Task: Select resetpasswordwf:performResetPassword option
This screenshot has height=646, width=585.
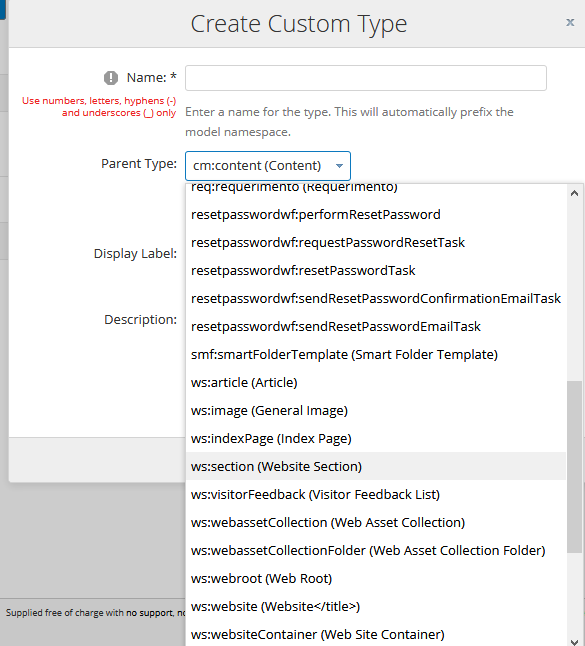Action: click(x=375, y=214)
